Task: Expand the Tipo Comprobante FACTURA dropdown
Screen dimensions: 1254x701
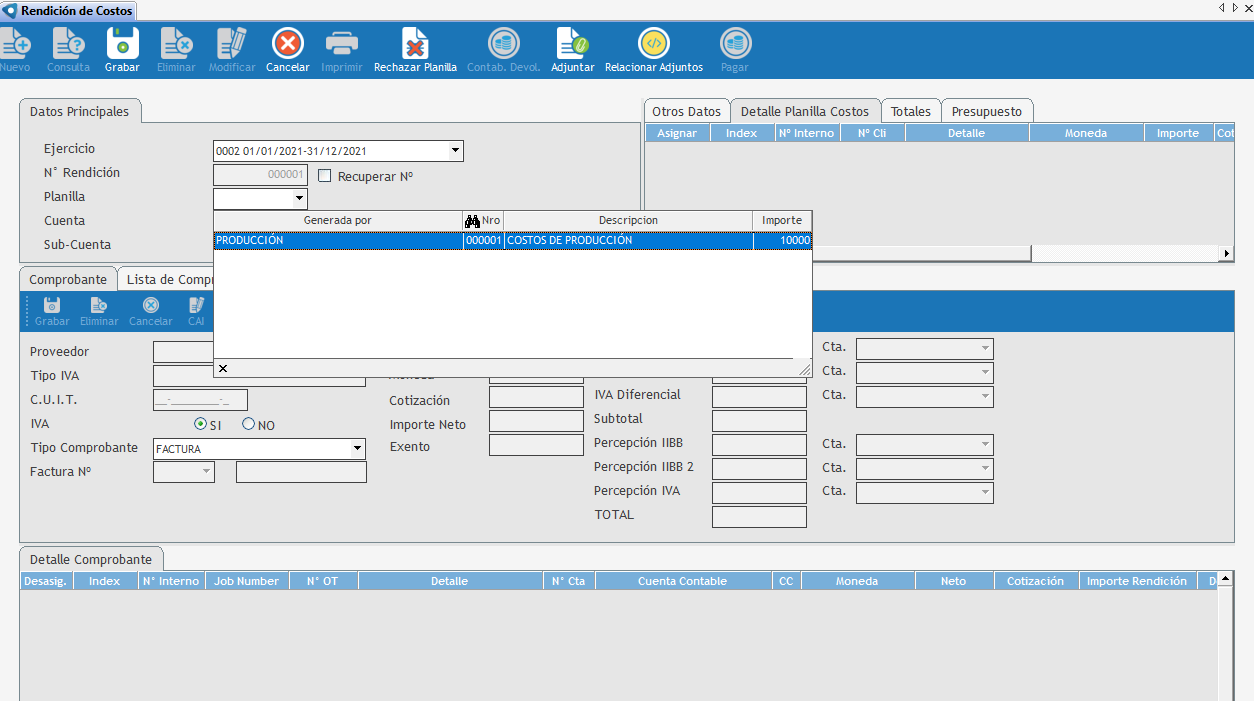Action: point(358,449)
